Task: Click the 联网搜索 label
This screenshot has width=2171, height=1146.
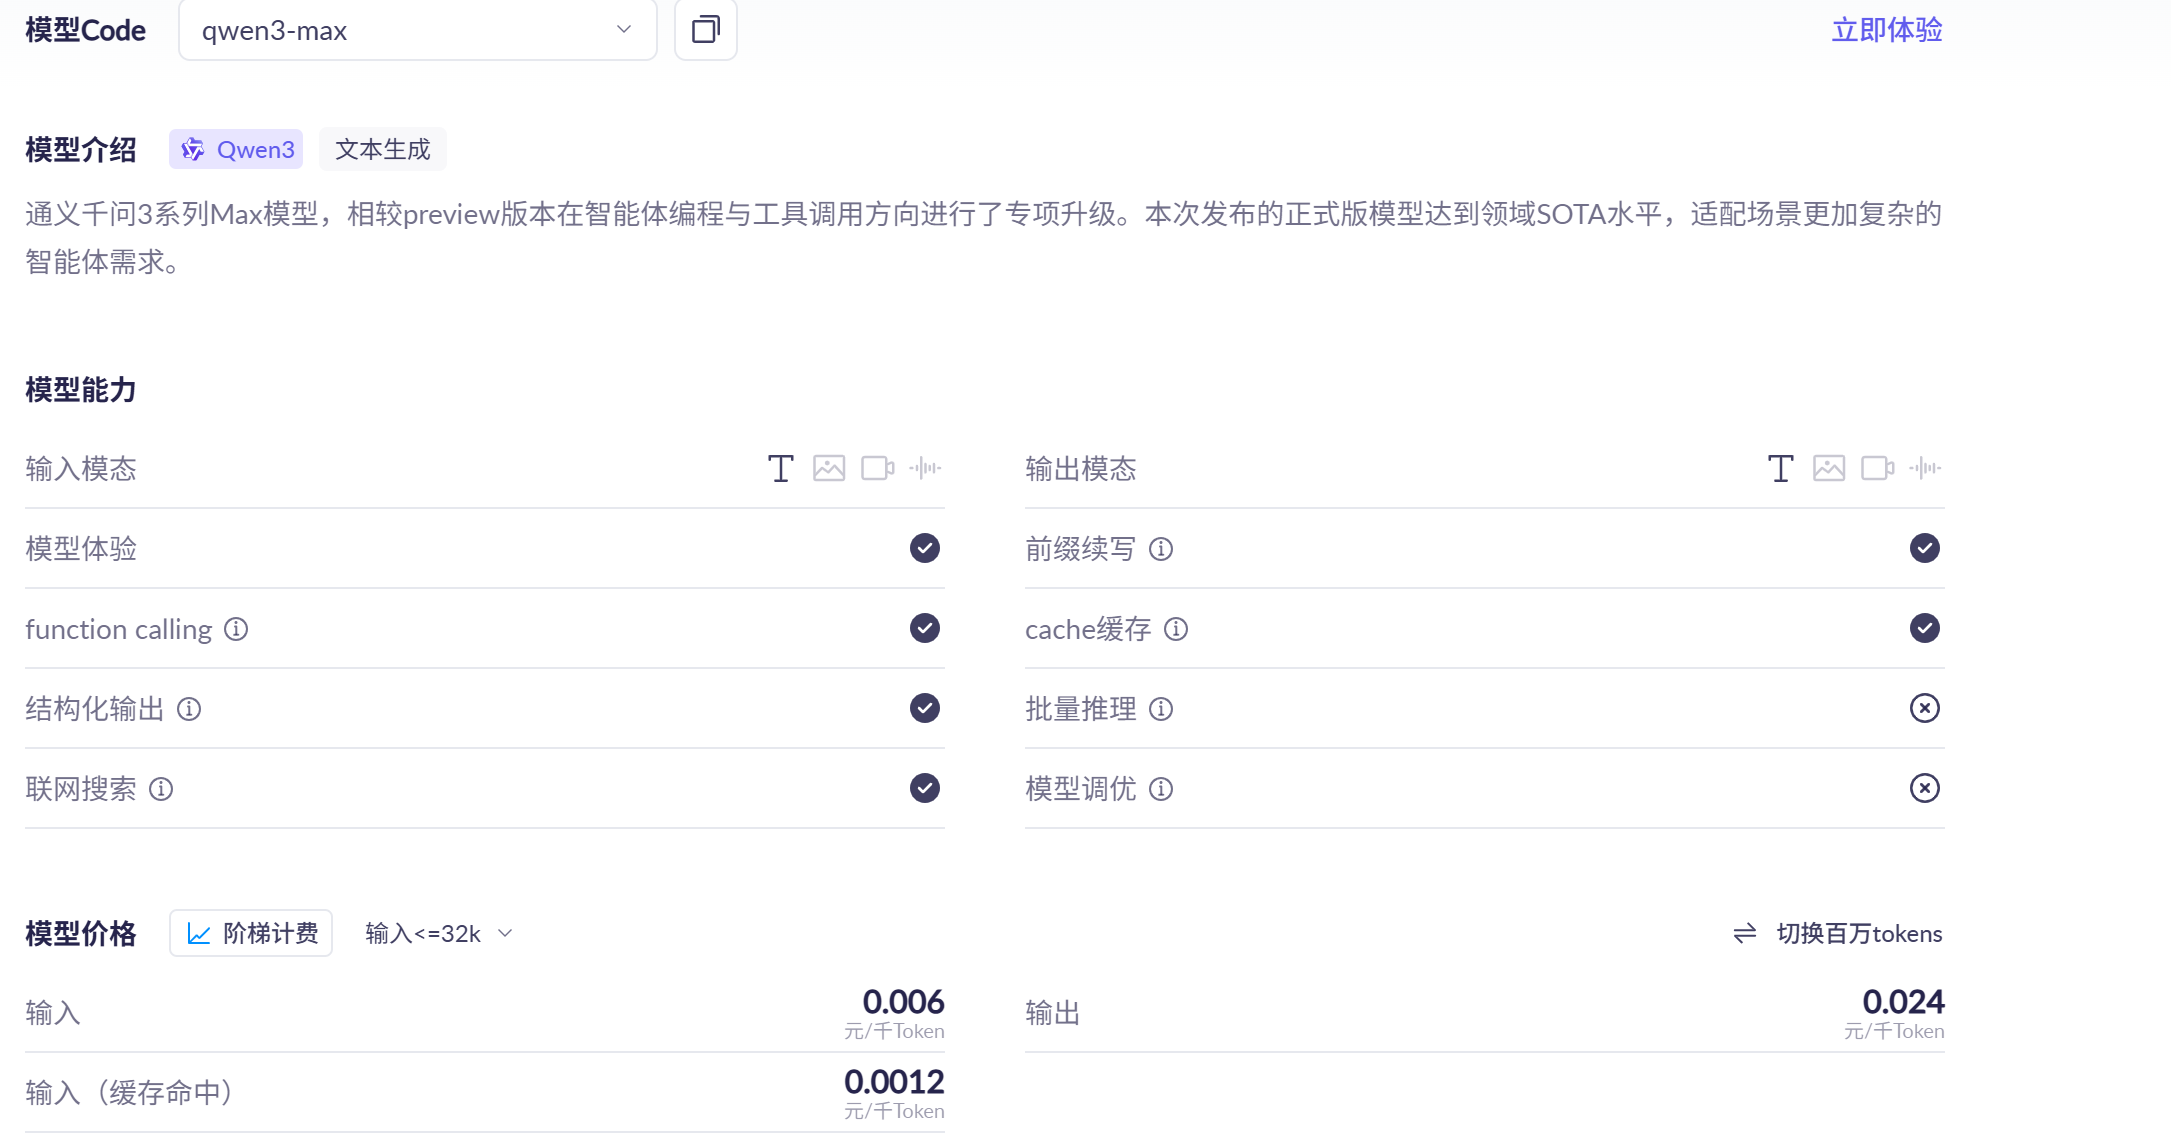Action: (x=81, y=789)
